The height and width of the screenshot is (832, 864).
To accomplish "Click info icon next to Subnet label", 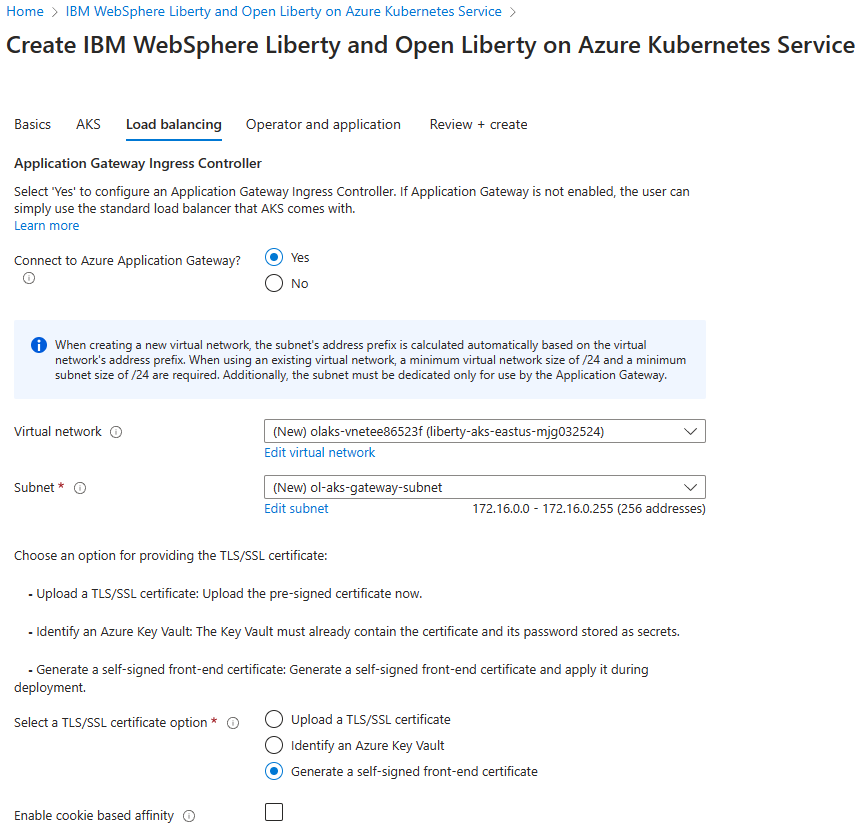I will (x=80, y=488).
